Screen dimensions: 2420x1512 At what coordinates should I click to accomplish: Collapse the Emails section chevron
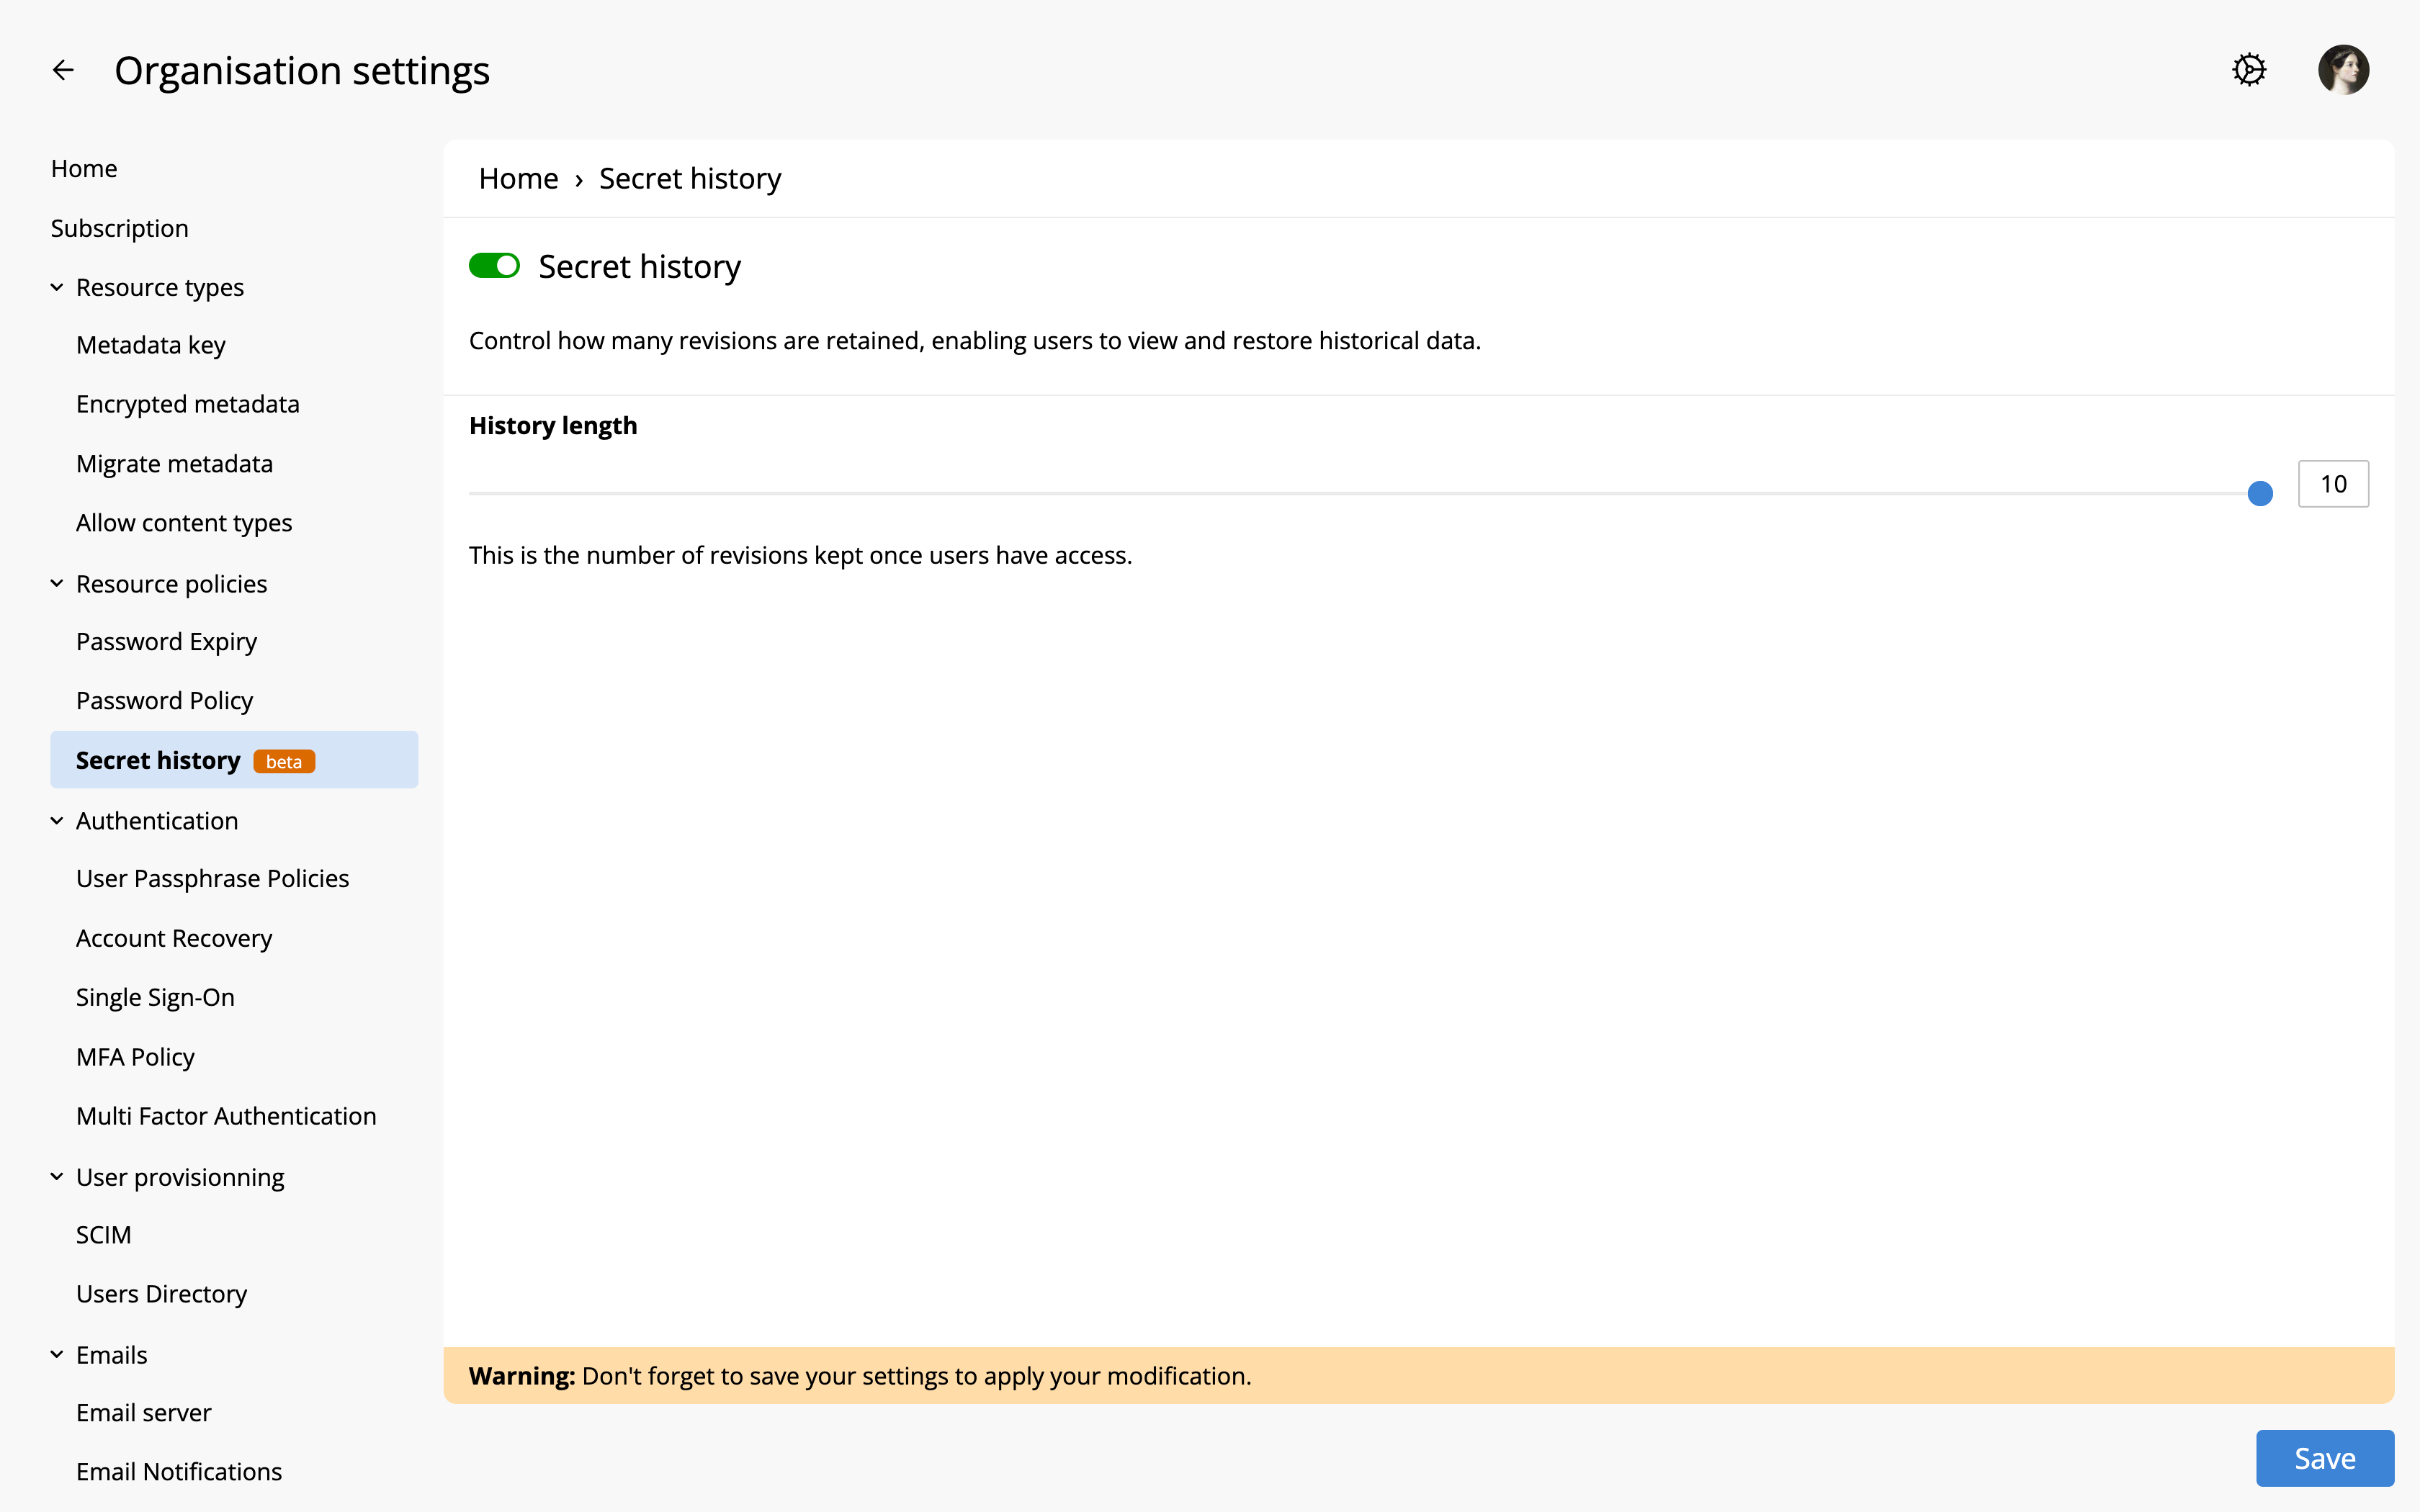coord(57,1354)
